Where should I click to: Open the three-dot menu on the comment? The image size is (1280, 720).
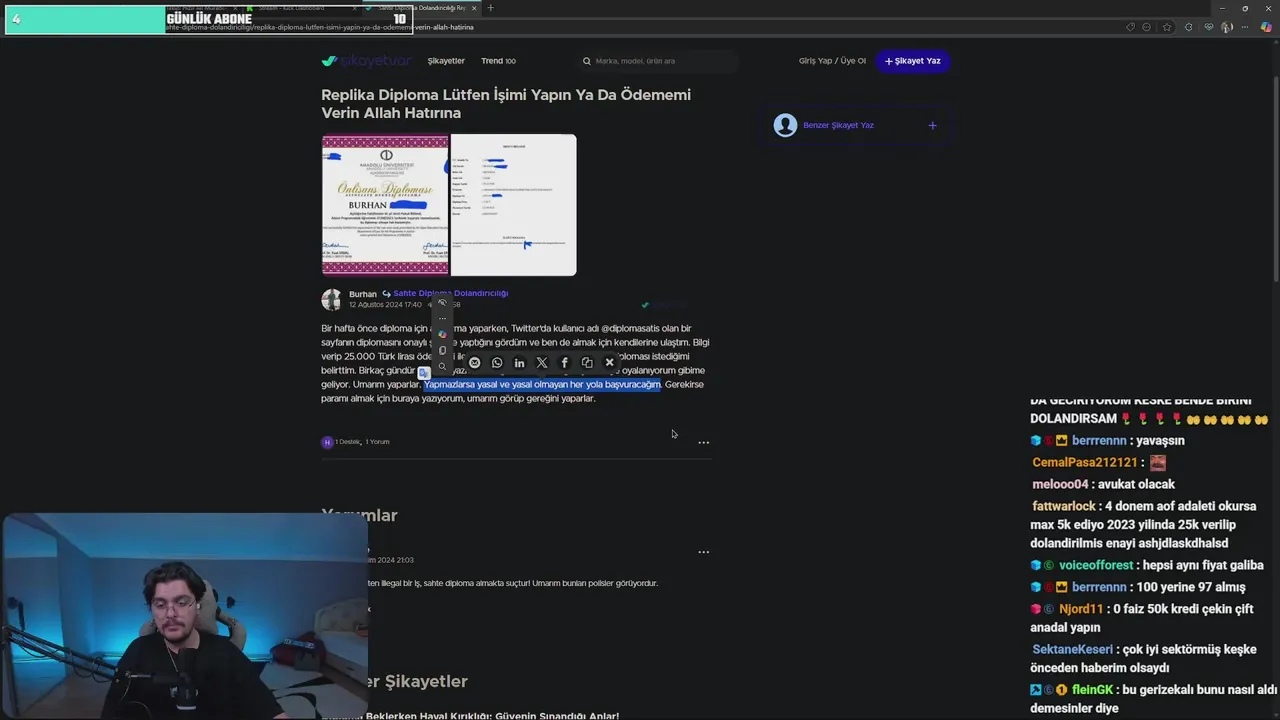(703, 552)
